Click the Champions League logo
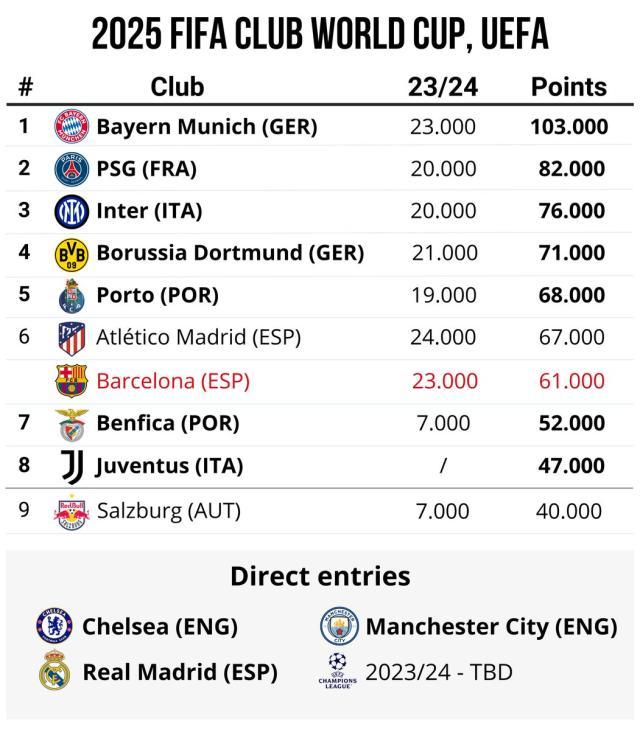 click(337, 670)
